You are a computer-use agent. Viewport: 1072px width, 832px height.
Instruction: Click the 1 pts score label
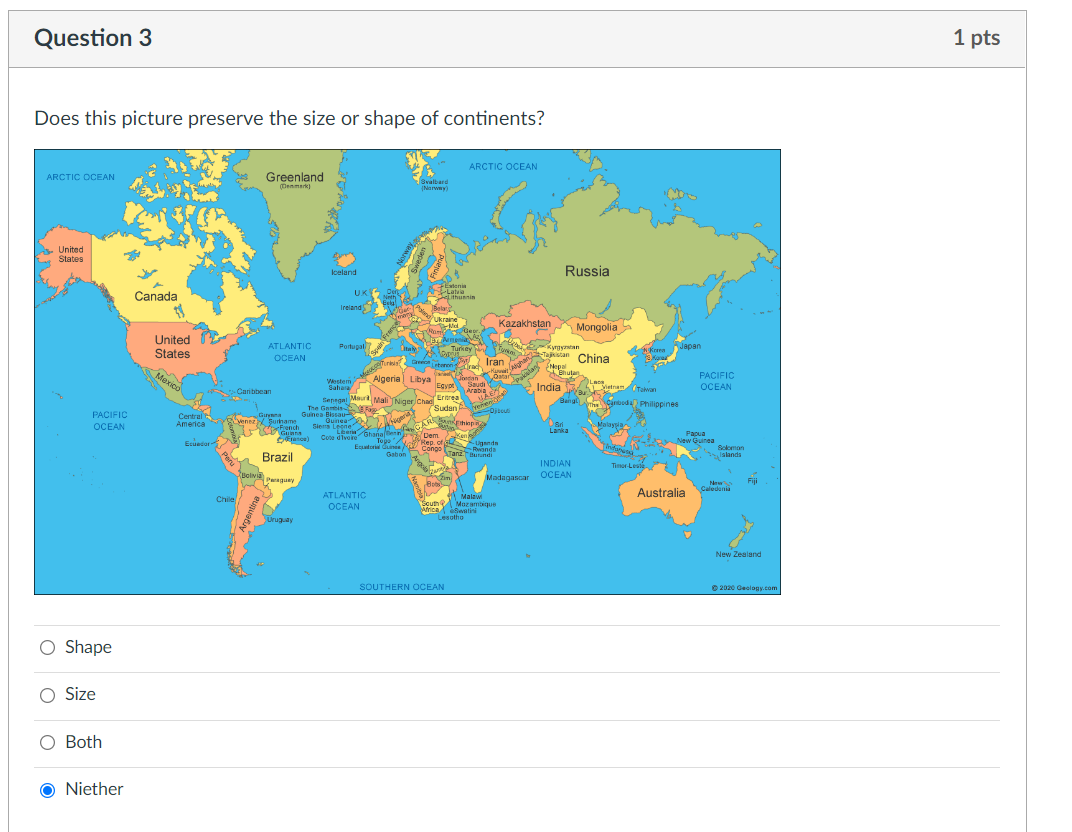(976, 38)
